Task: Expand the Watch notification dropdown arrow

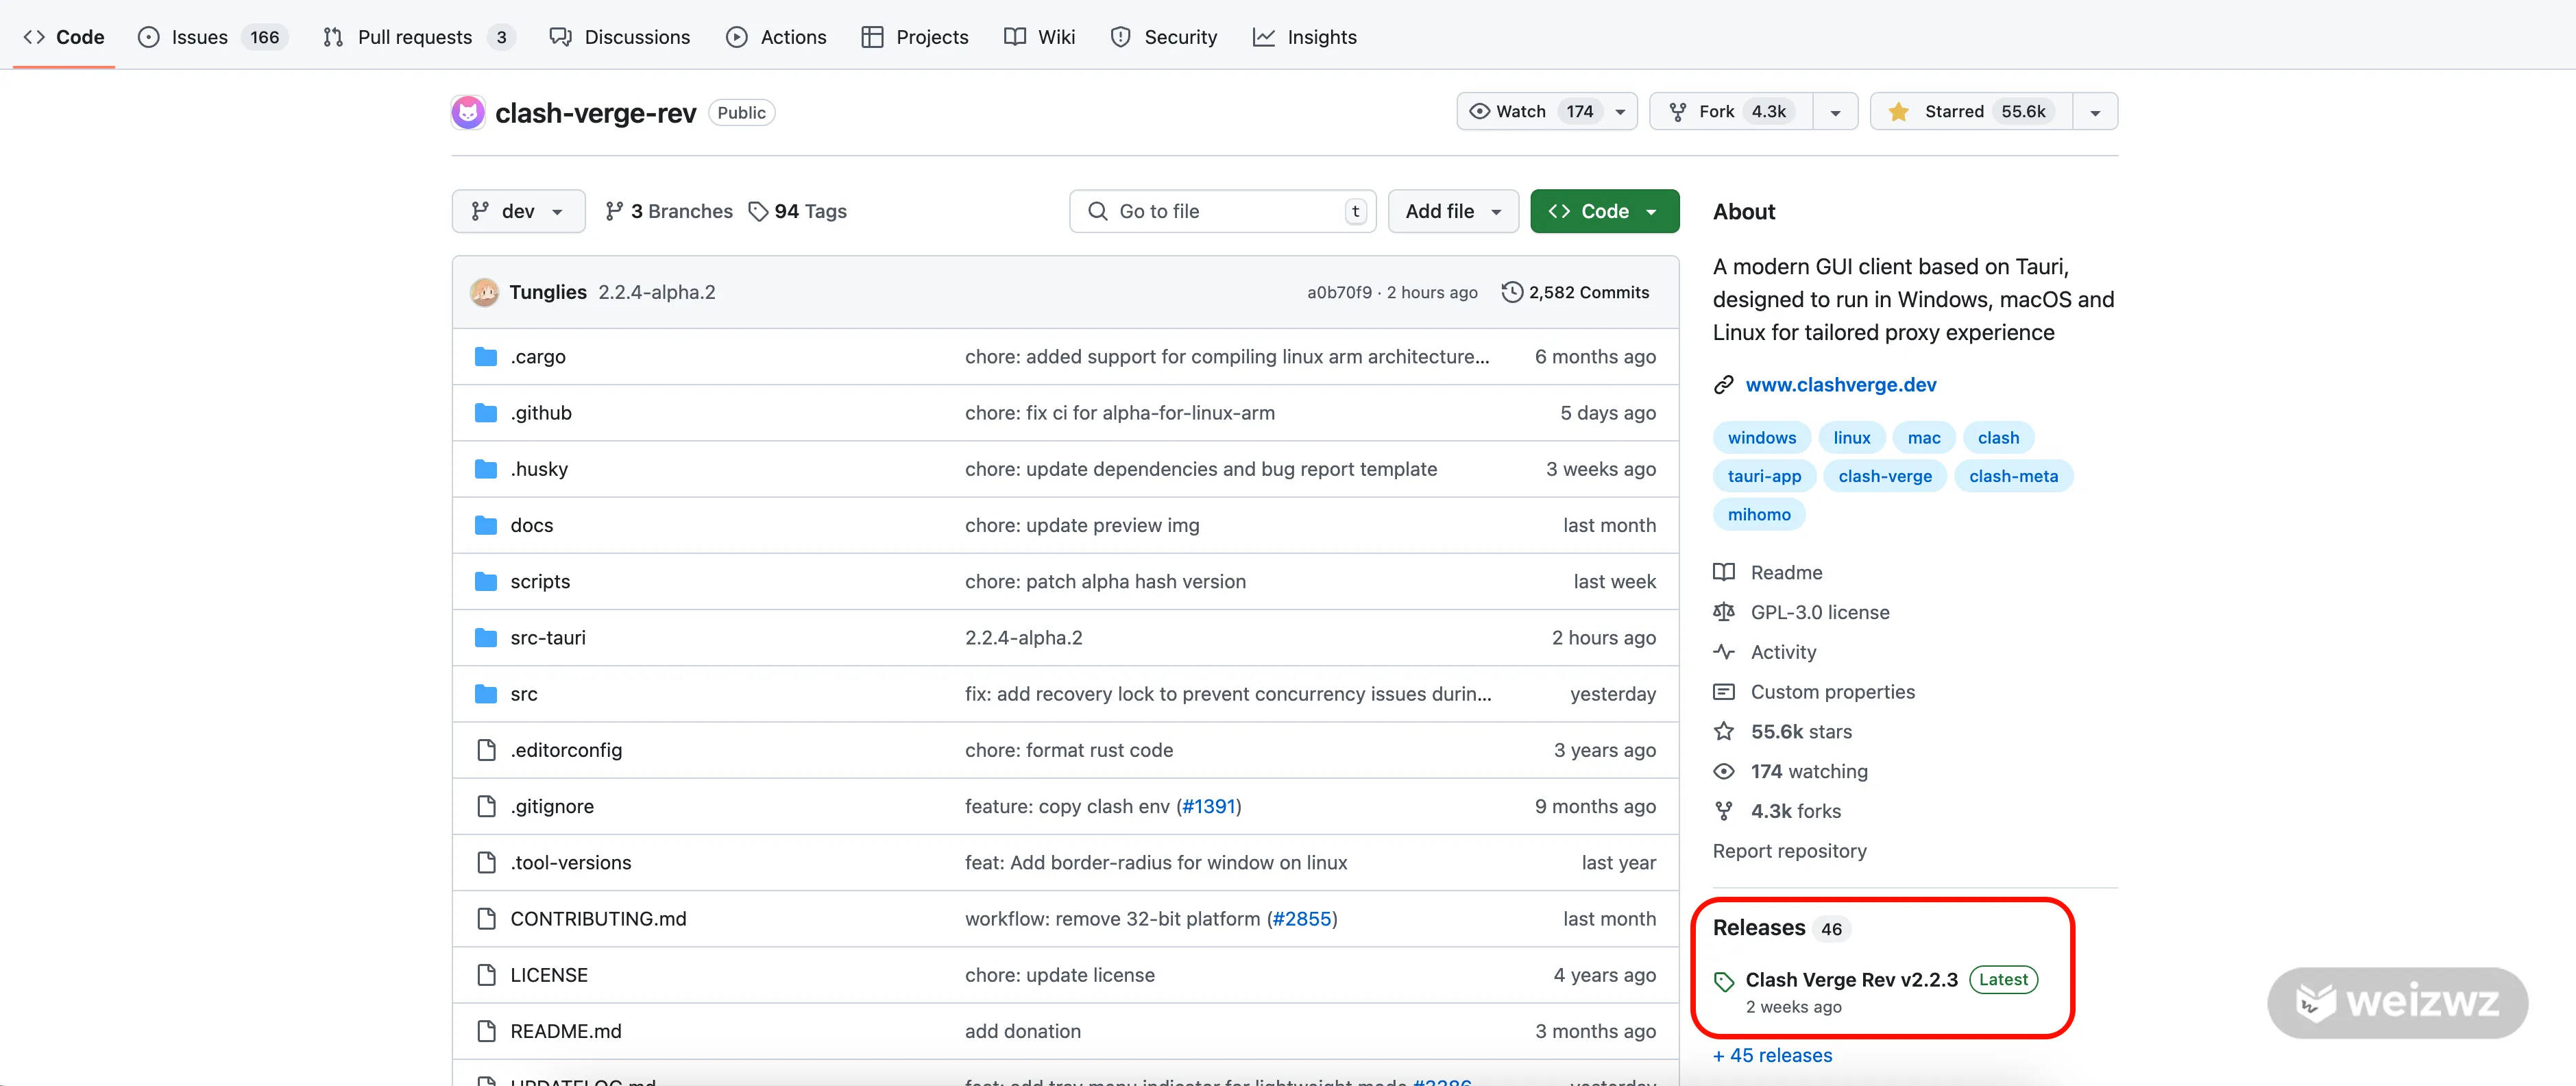Action: tap(1620, 112)
